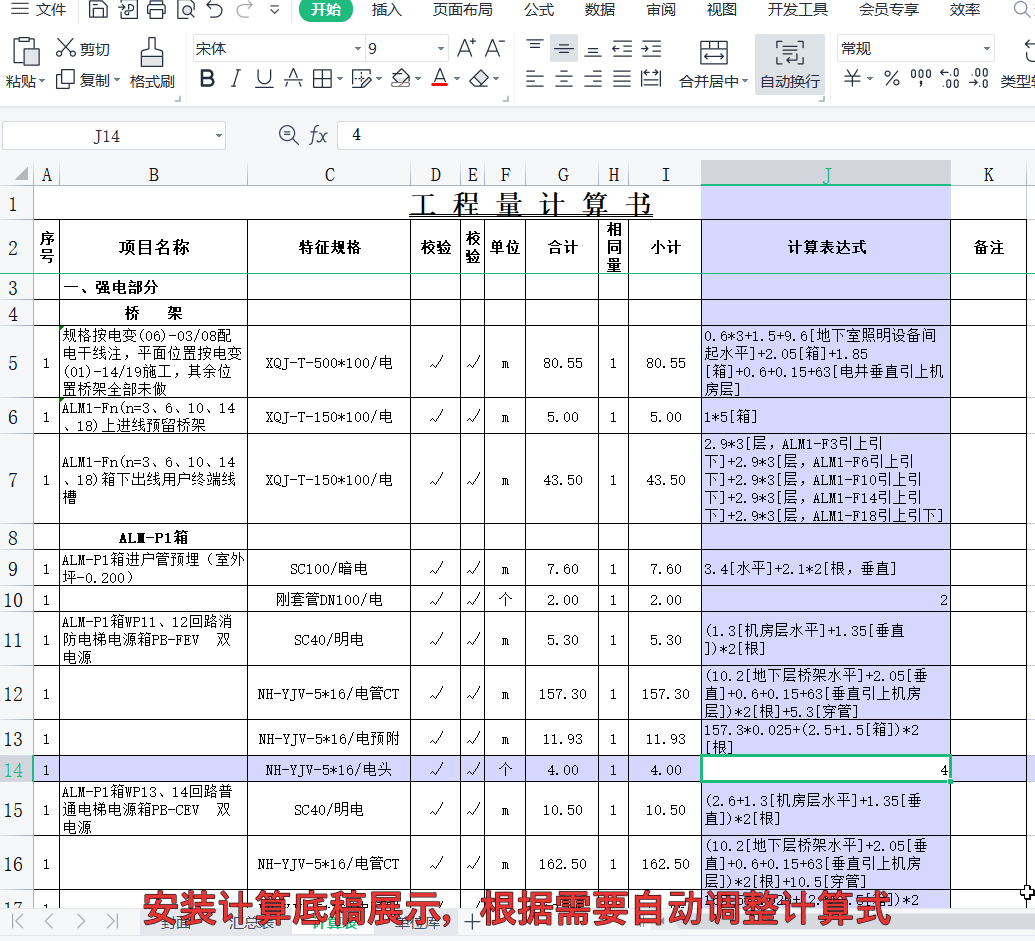The height and width of the screenshot is (941, 1035).
Task: Decrease decimal places
Action: tap(979, 79)
